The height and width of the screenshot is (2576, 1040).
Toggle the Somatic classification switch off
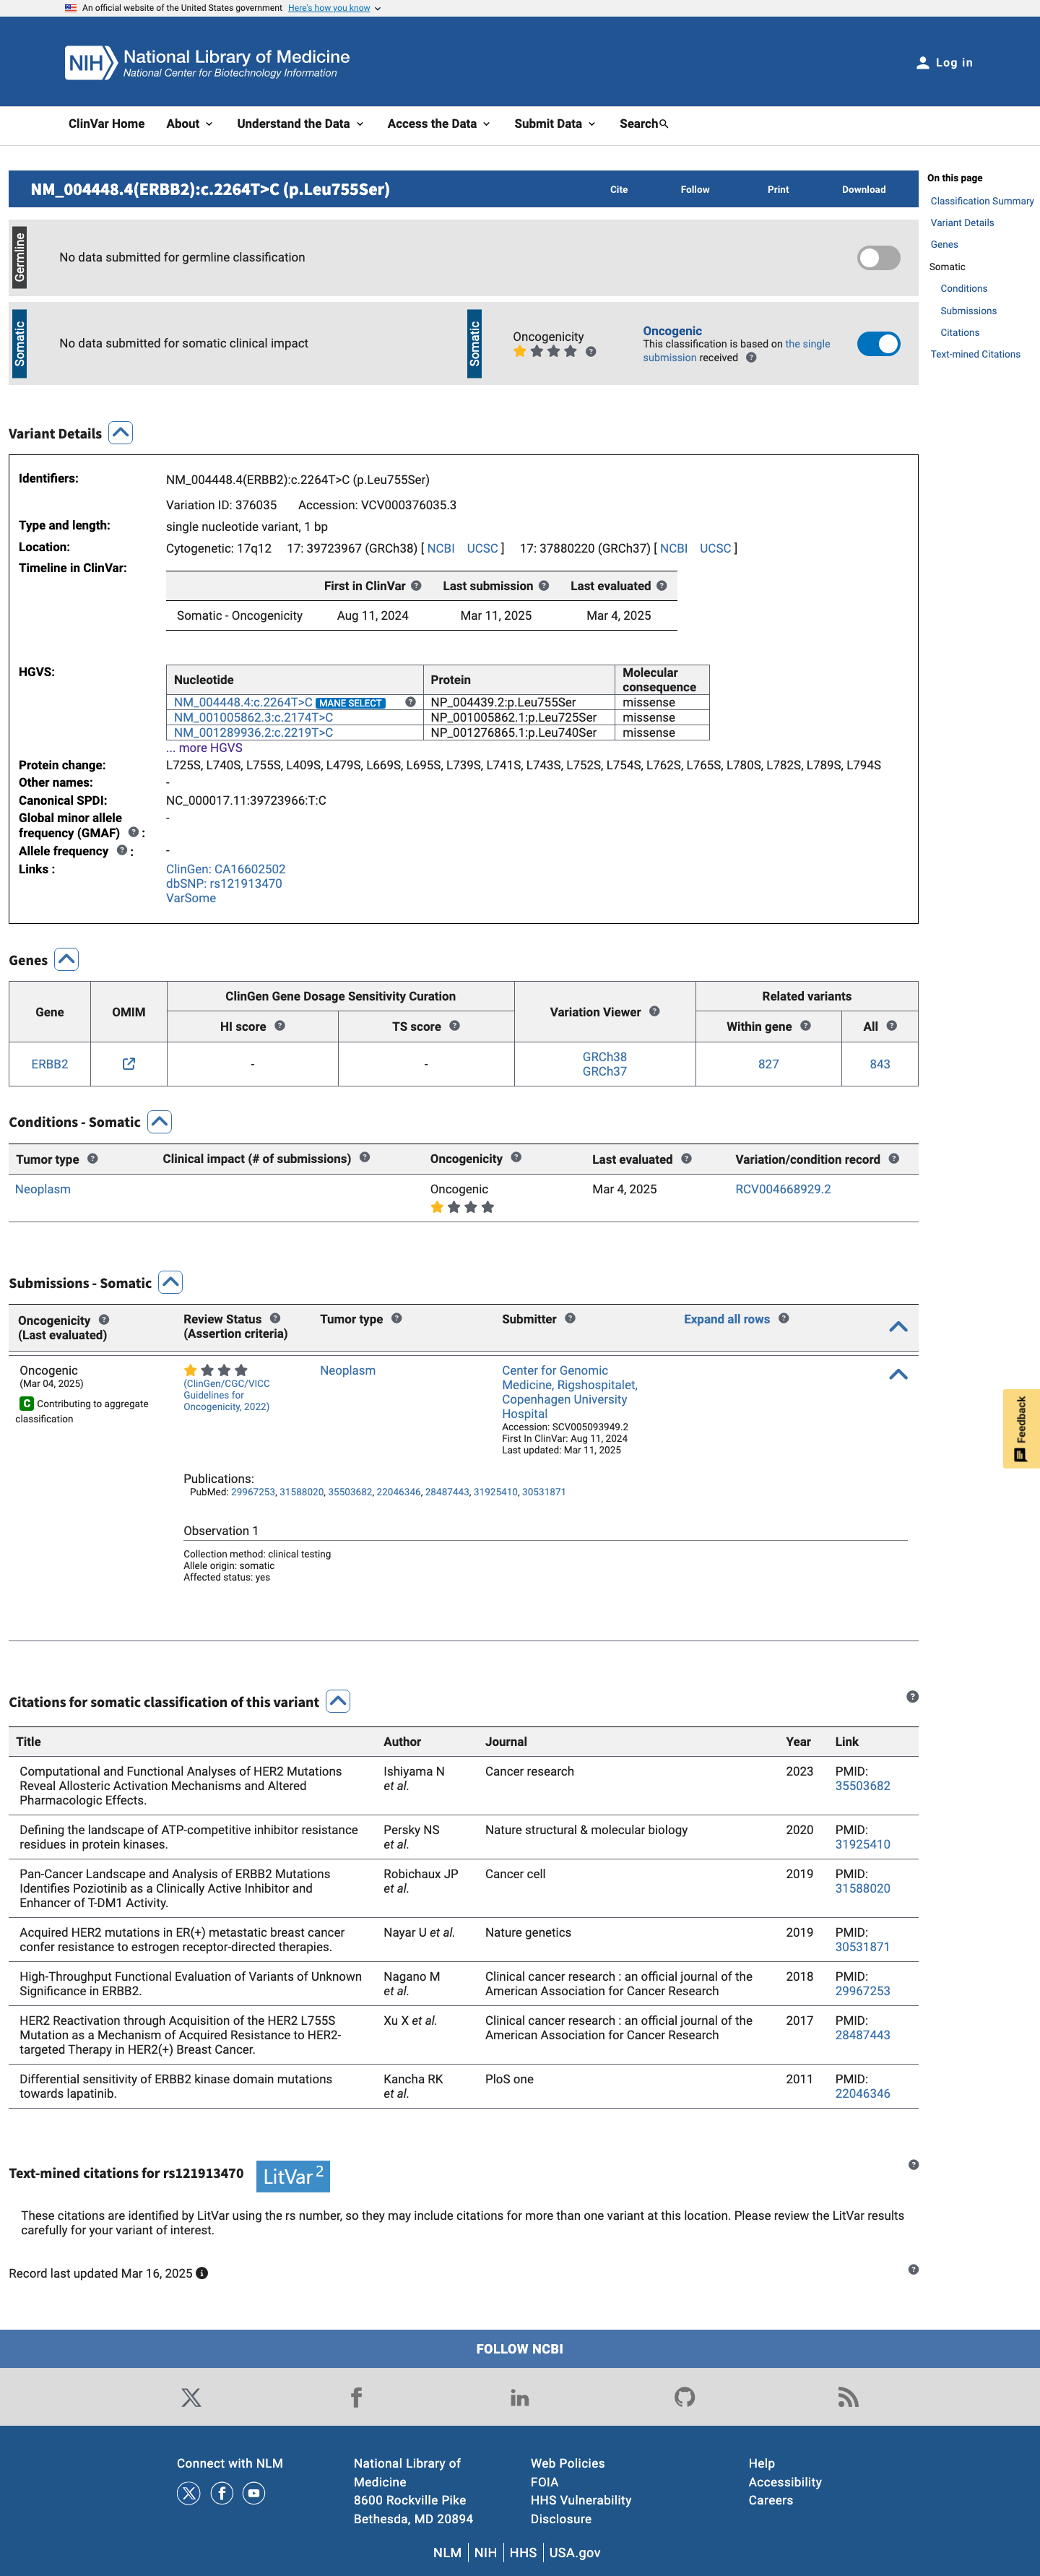coord(878,344)
